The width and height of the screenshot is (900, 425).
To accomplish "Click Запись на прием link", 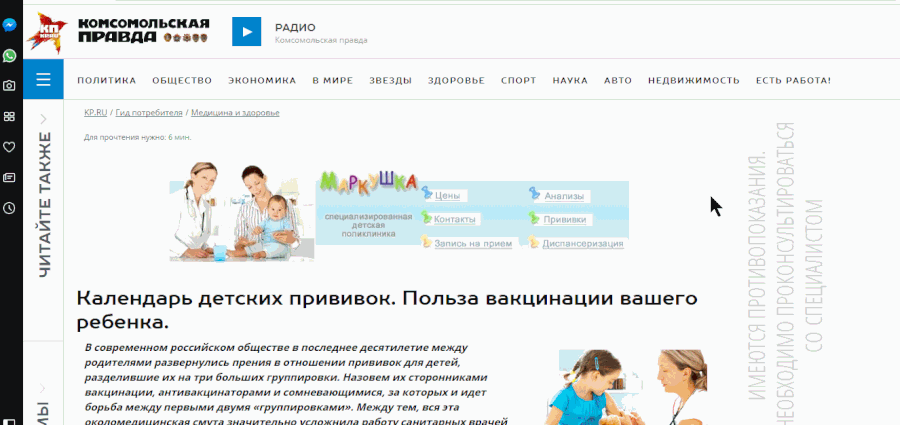I will pos(473,244).
